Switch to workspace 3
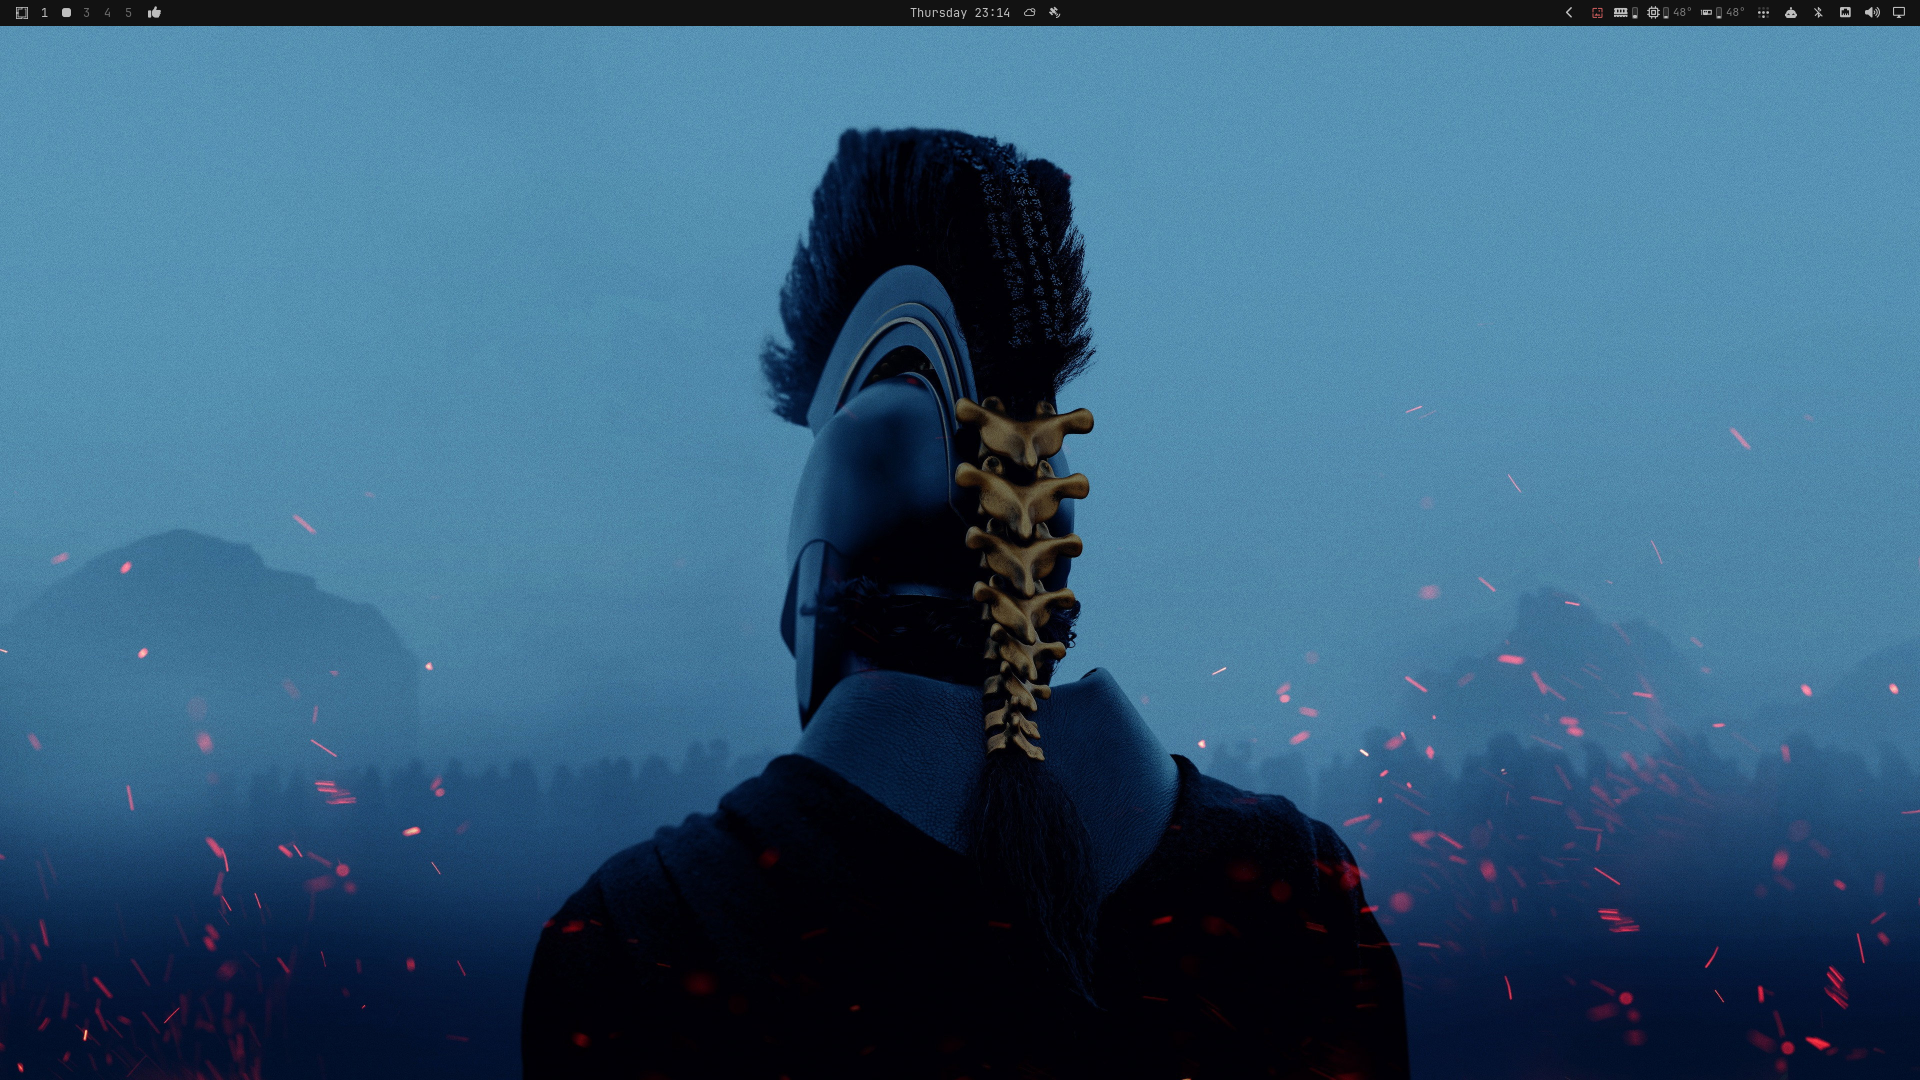This screenshot has width=1920, height=1080. [87, 13]
